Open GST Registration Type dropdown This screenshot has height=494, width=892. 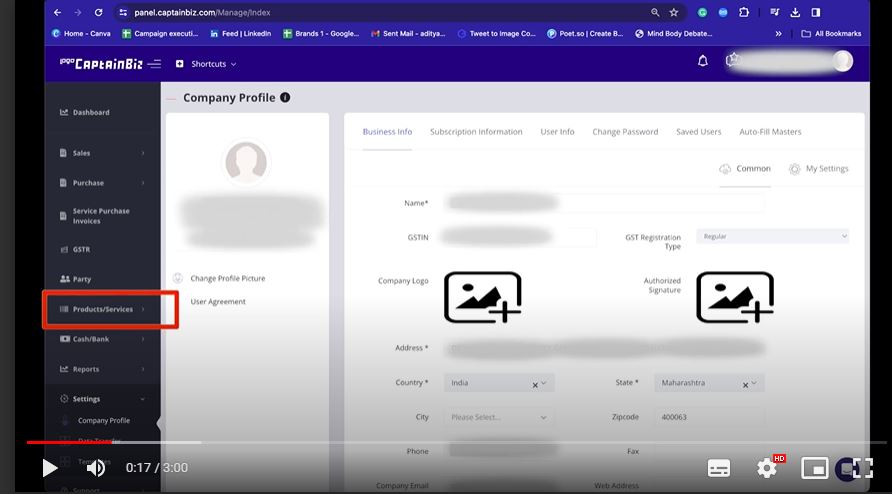(x=773, y=236)
